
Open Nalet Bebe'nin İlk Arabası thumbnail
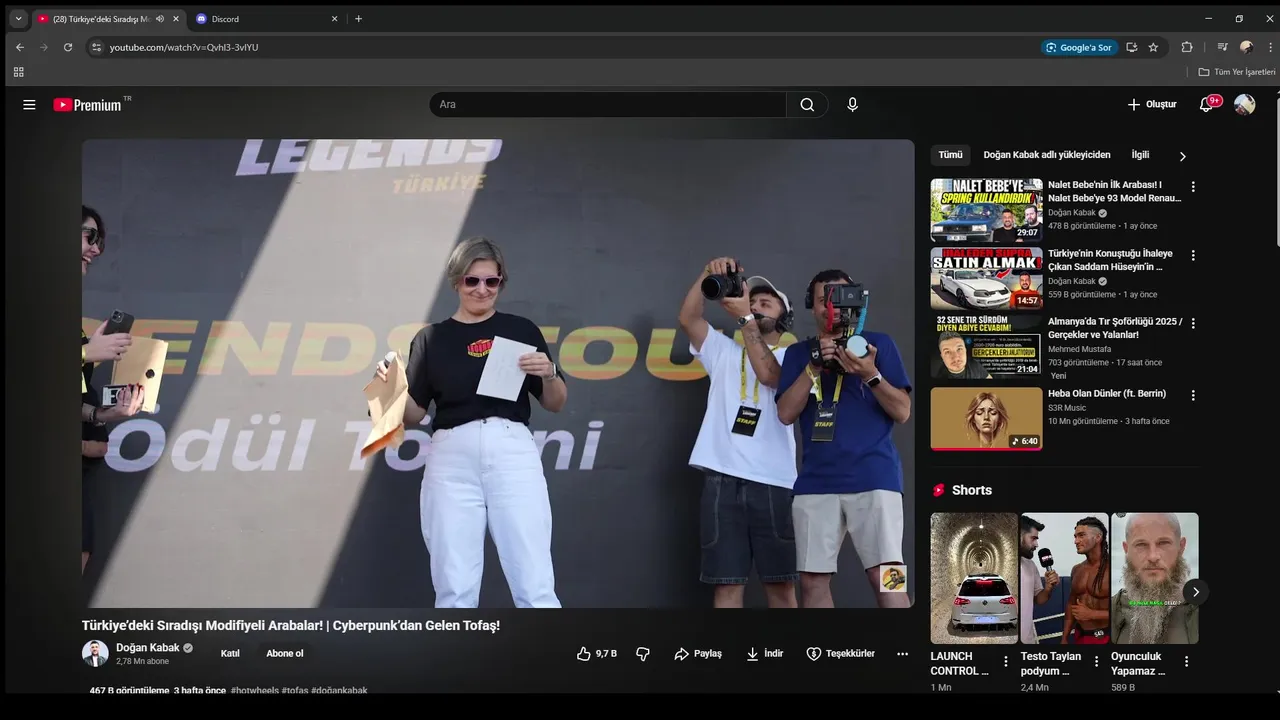(x=986, y=210)
